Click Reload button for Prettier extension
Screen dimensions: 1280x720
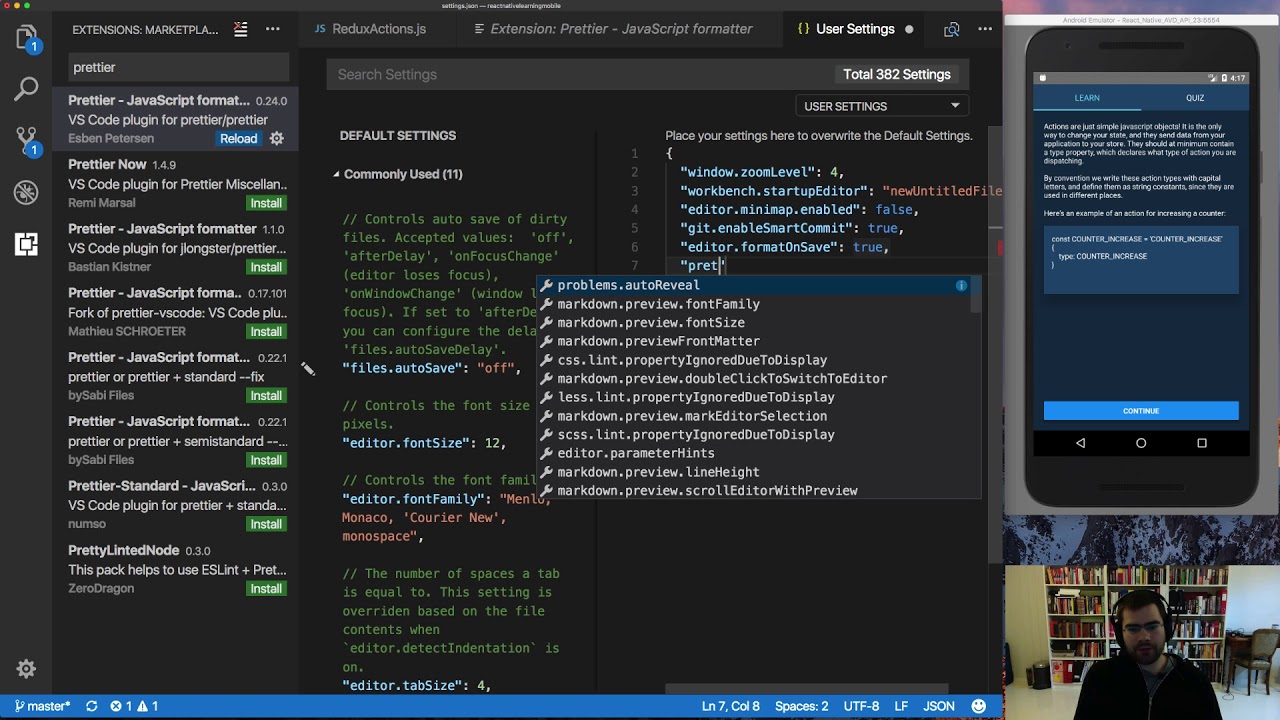(239, 138)
